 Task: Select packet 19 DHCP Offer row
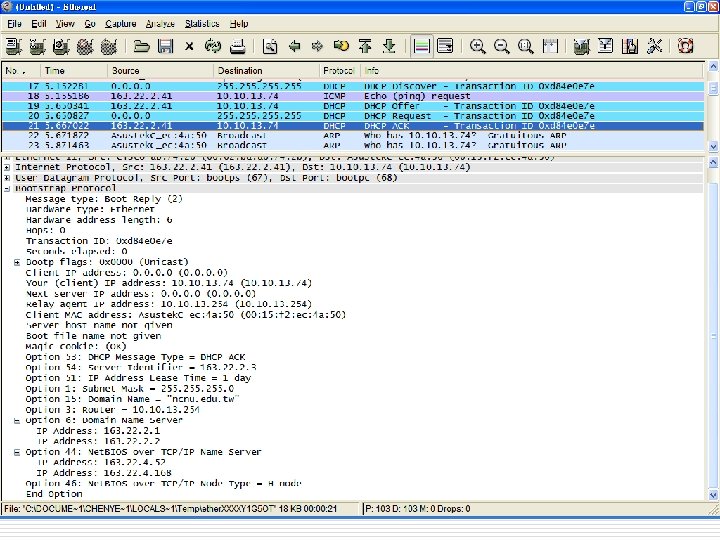pos(353,106)
